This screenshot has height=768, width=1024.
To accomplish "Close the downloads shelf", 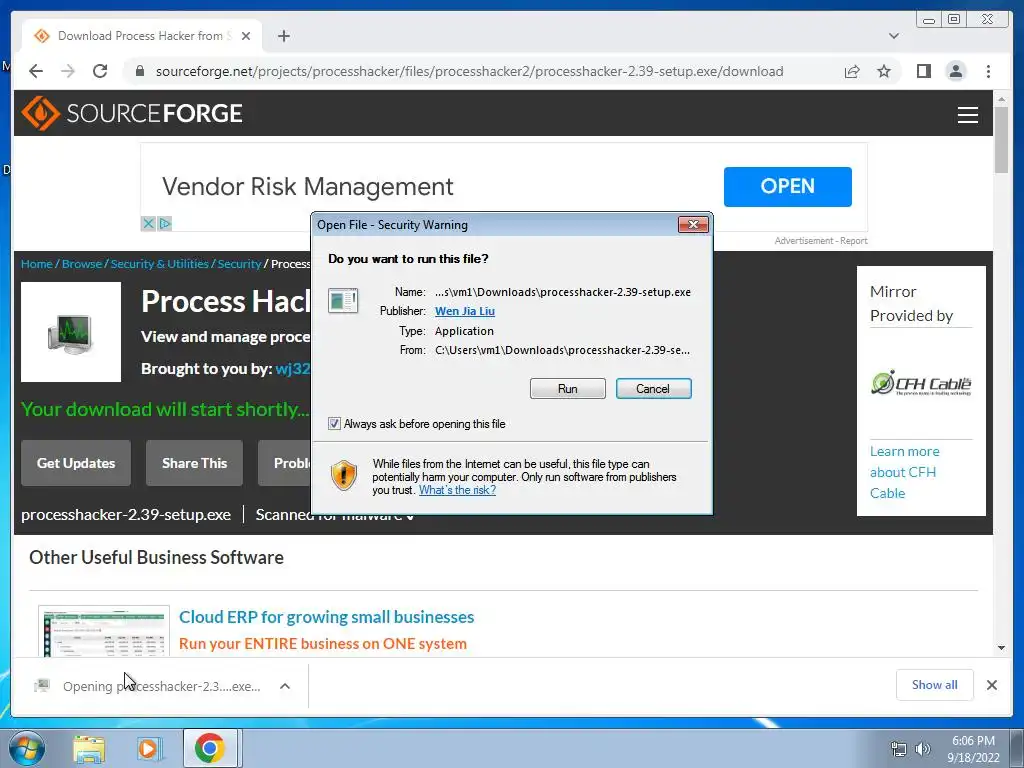I will (x=991, y=685).
